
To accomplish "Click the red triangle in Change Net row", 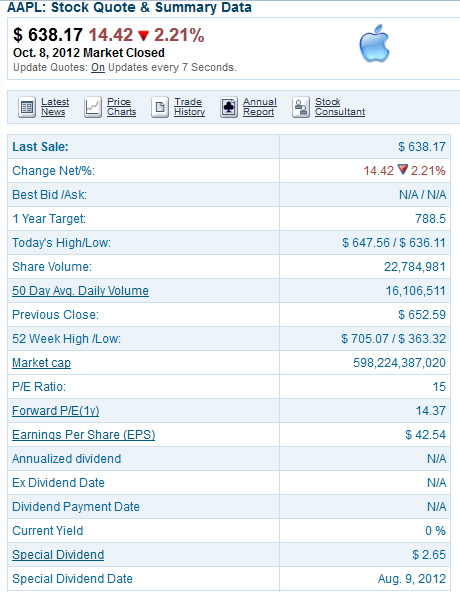I will coord(403,170).
